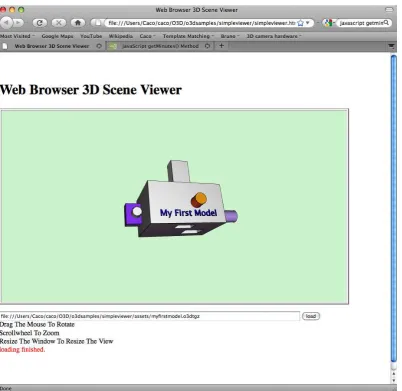Viewport: 402px width, 391px height.
Task: Click the model file path input field
Action: click(x=150, y=316)
